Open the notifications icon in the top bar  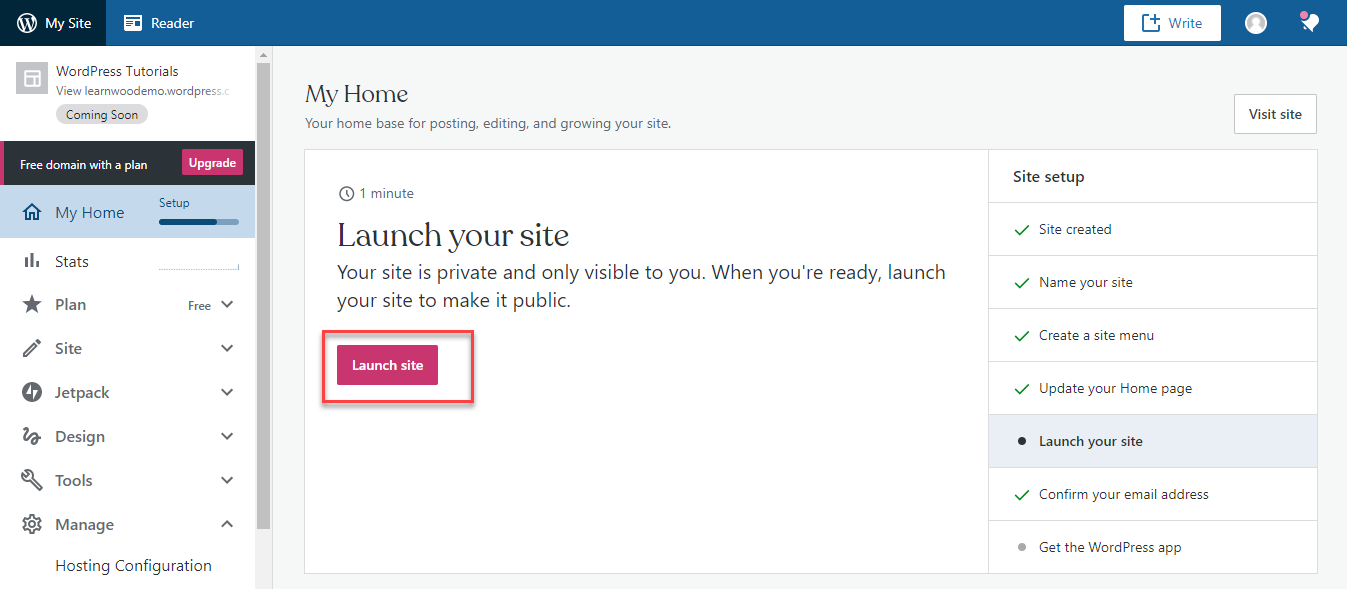click(1310, 22)
